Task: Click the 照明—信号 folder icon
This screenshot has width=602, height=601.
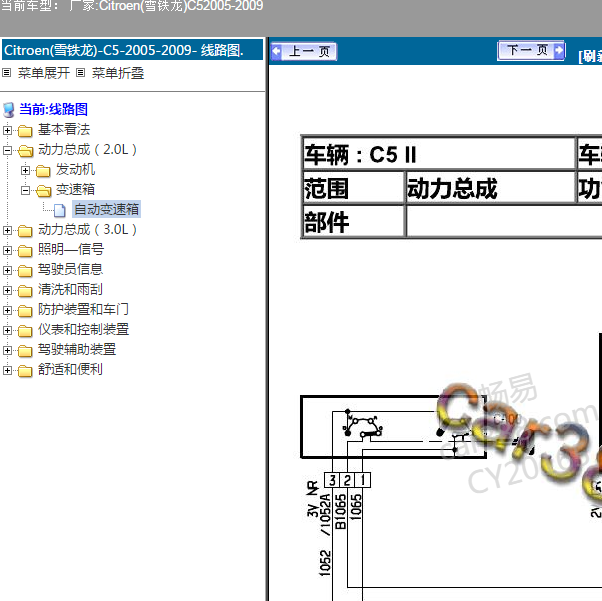Action: point(25,250)
